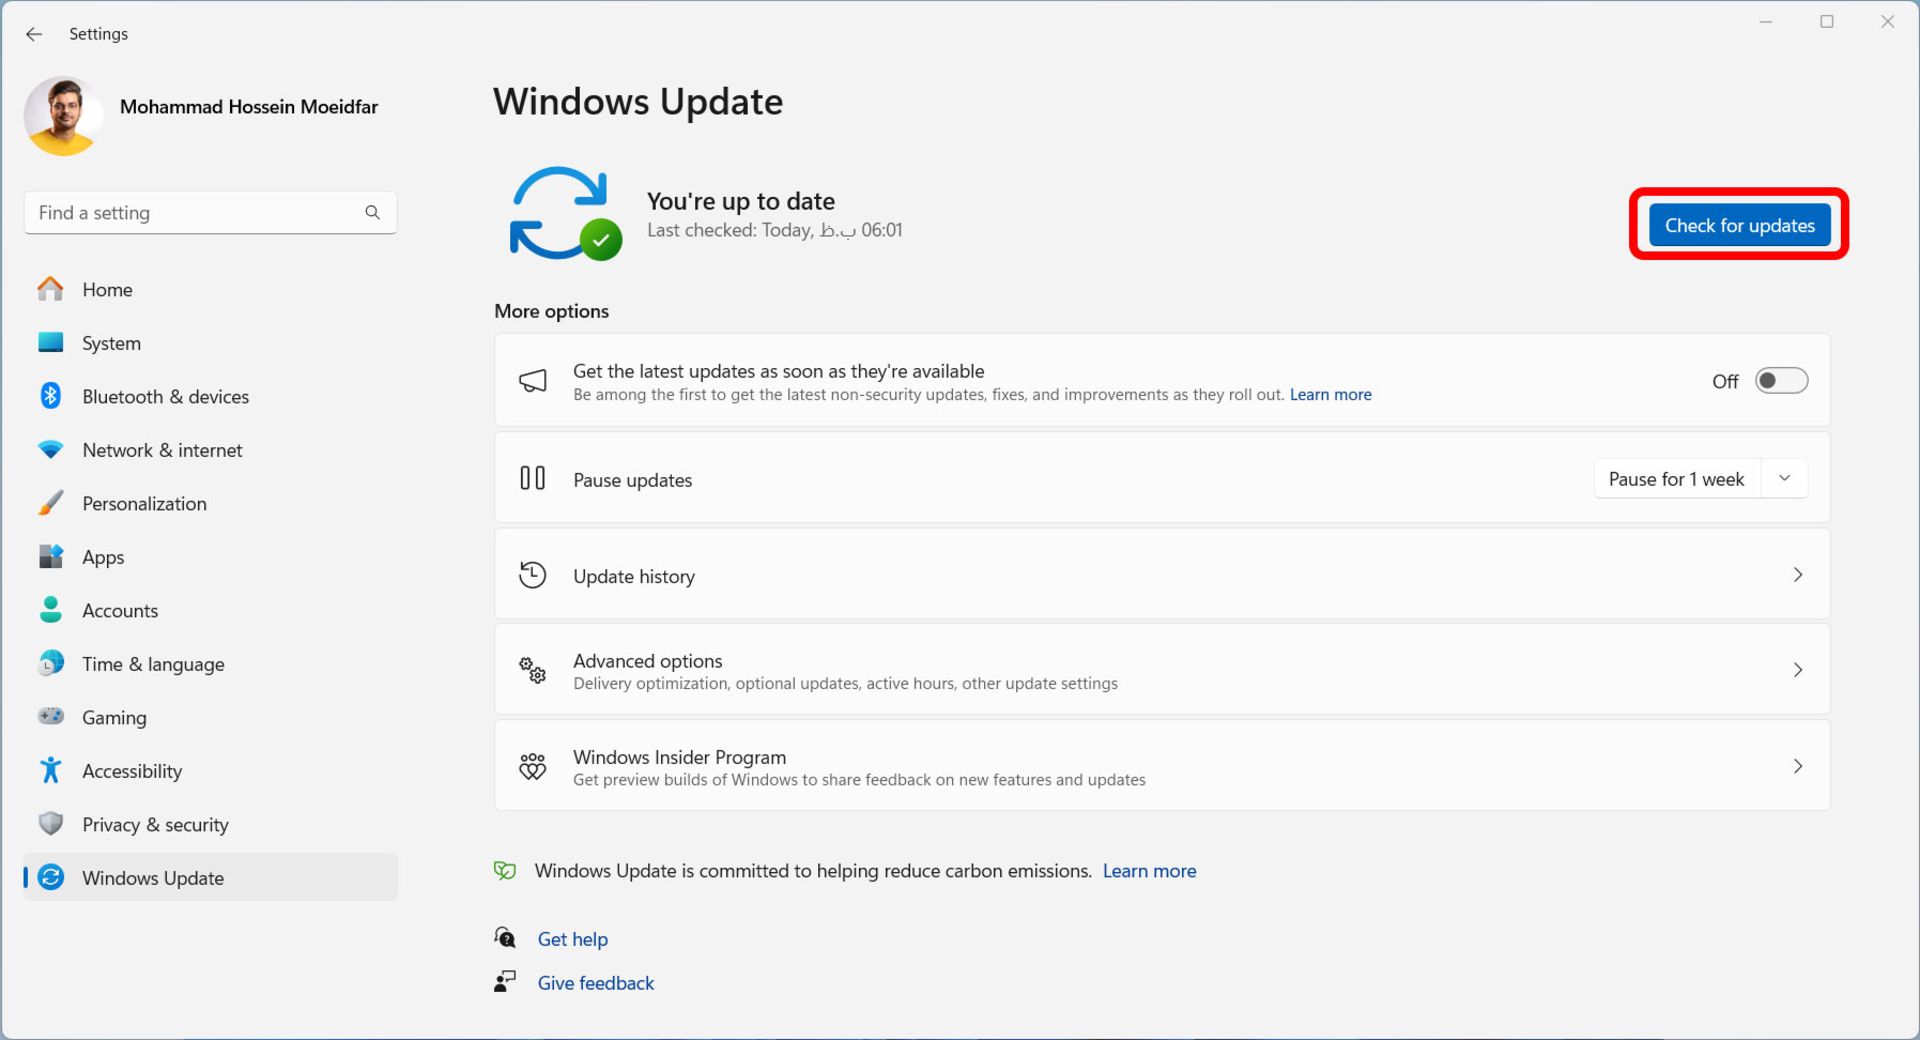Select Personalization in sidebar
Image resolution: width=1920 pixels, height=1040 pixels.
(x=210, y=504)
